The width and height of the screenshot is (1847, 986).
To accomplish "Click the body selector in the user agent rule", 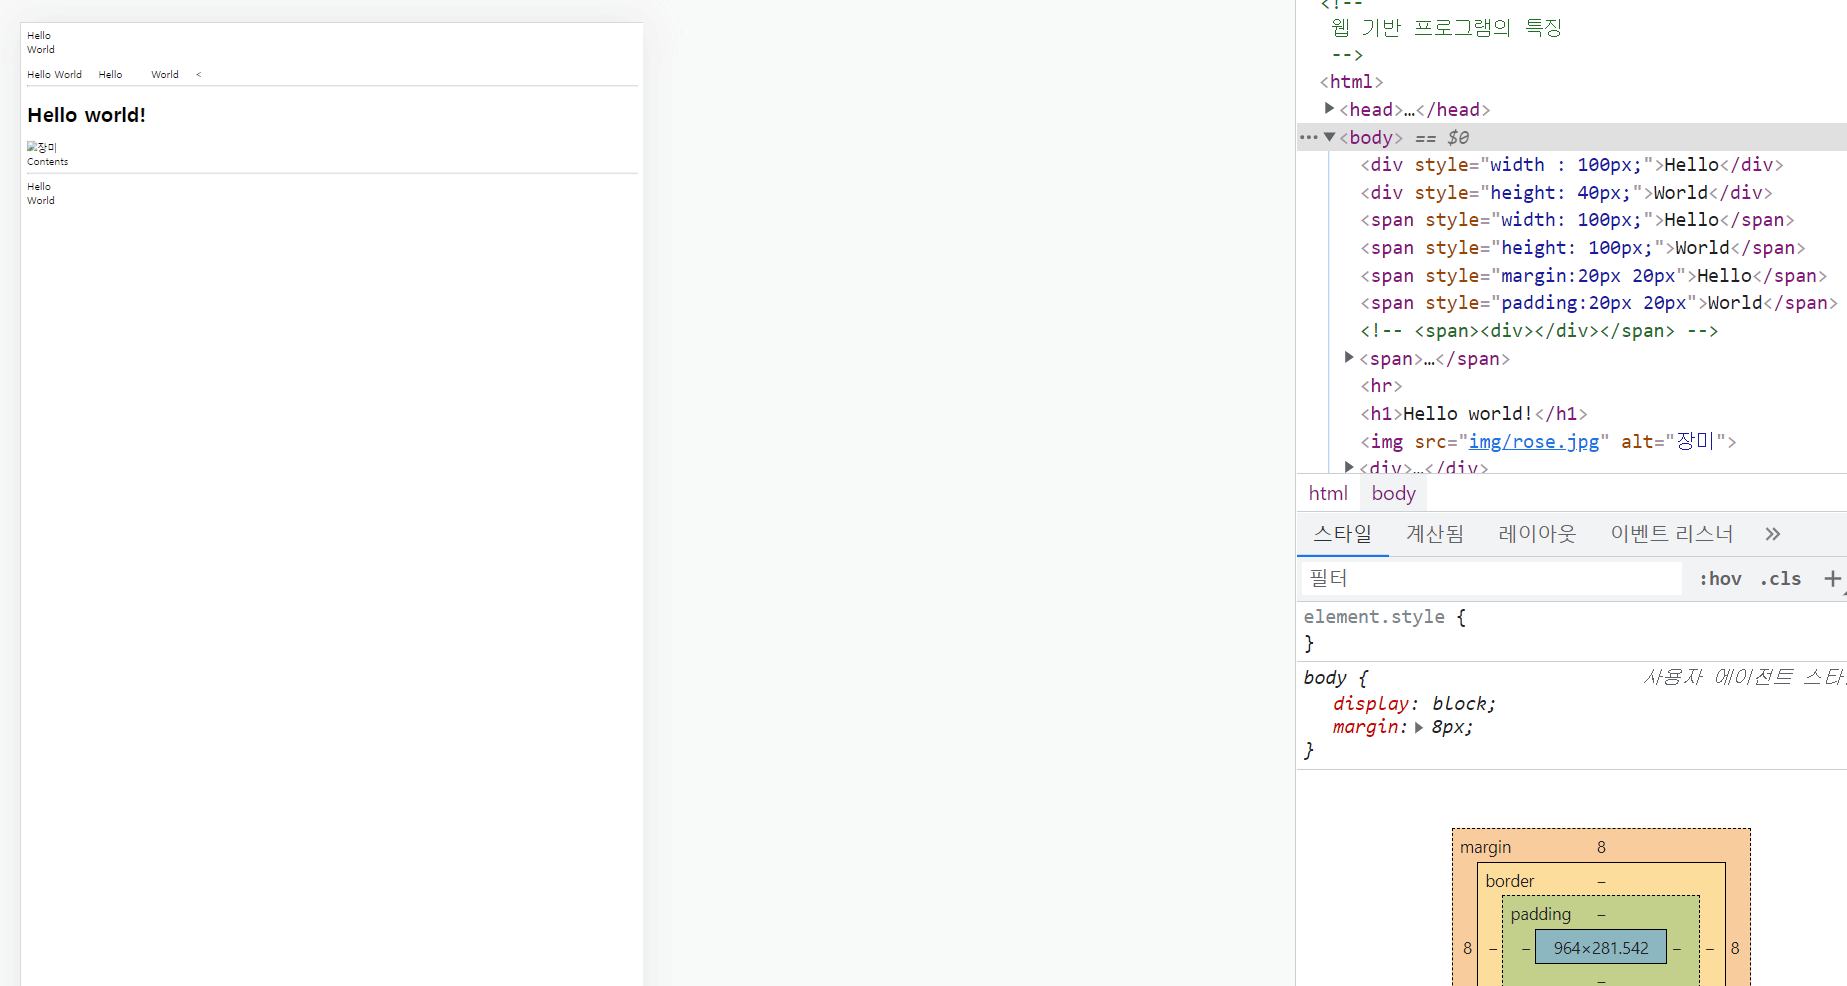I will (1325, 677).
